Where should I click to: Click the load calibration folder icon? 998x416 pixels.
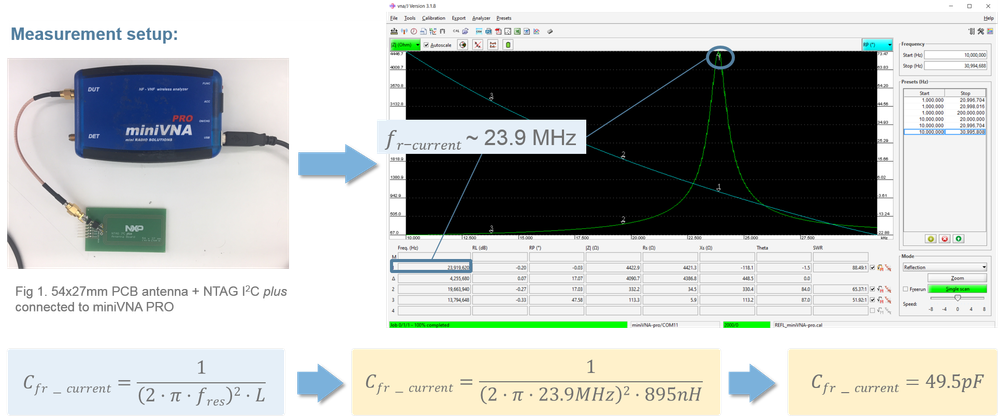tap(465, 31)
